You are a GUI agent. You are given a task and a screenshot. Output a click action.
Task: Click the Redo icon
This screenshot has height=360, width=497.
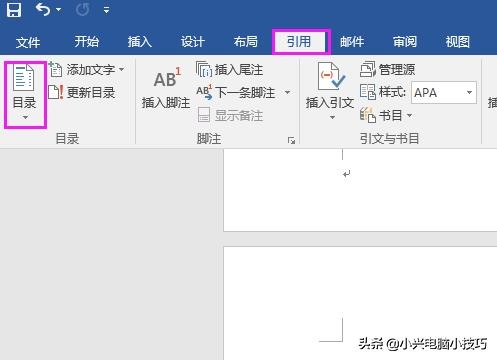82,10
